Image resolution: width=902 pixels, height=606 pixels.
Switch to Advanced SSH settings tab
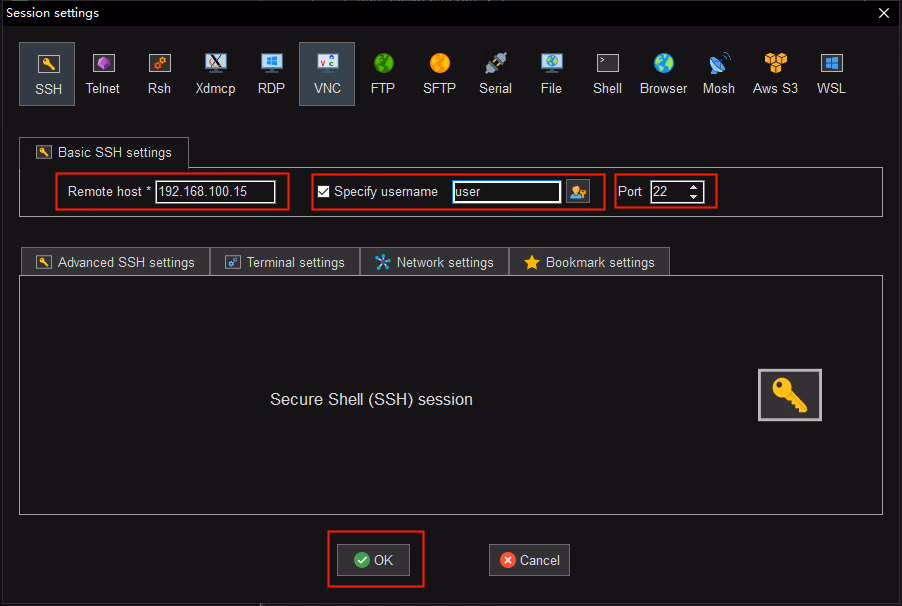(116, 262)
